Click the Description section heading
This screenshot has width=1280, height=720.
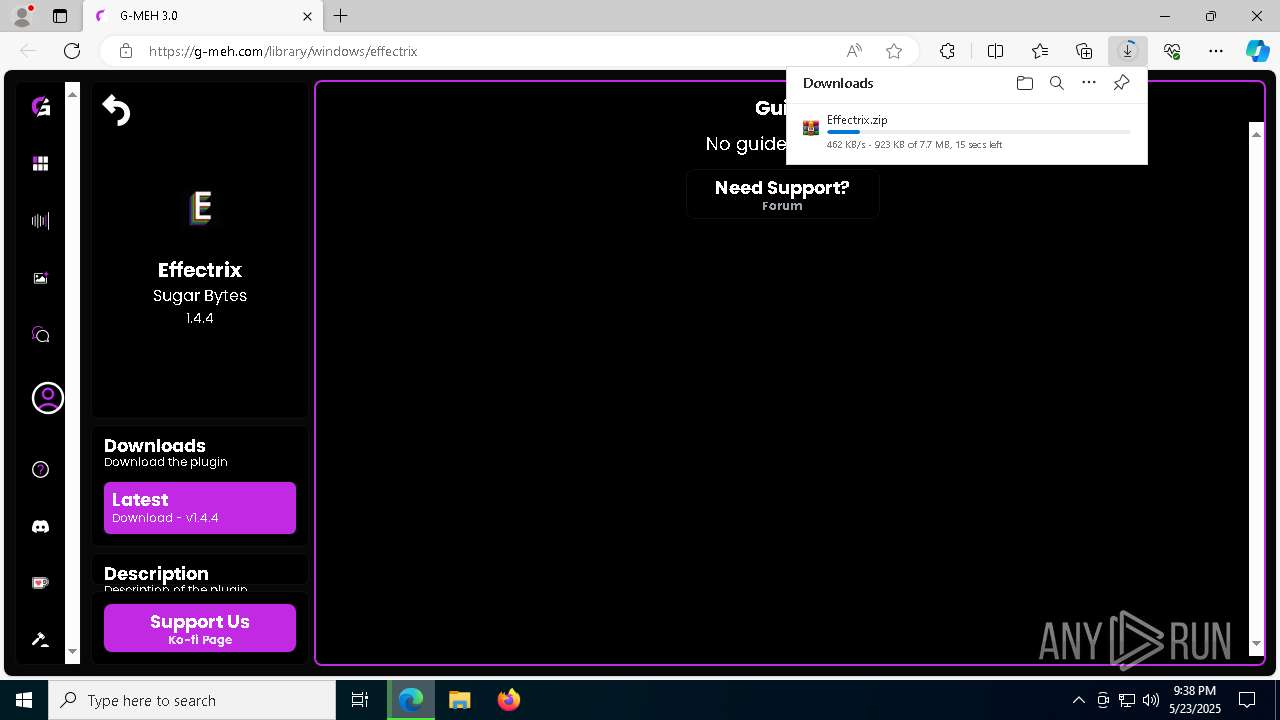[156, 573]
